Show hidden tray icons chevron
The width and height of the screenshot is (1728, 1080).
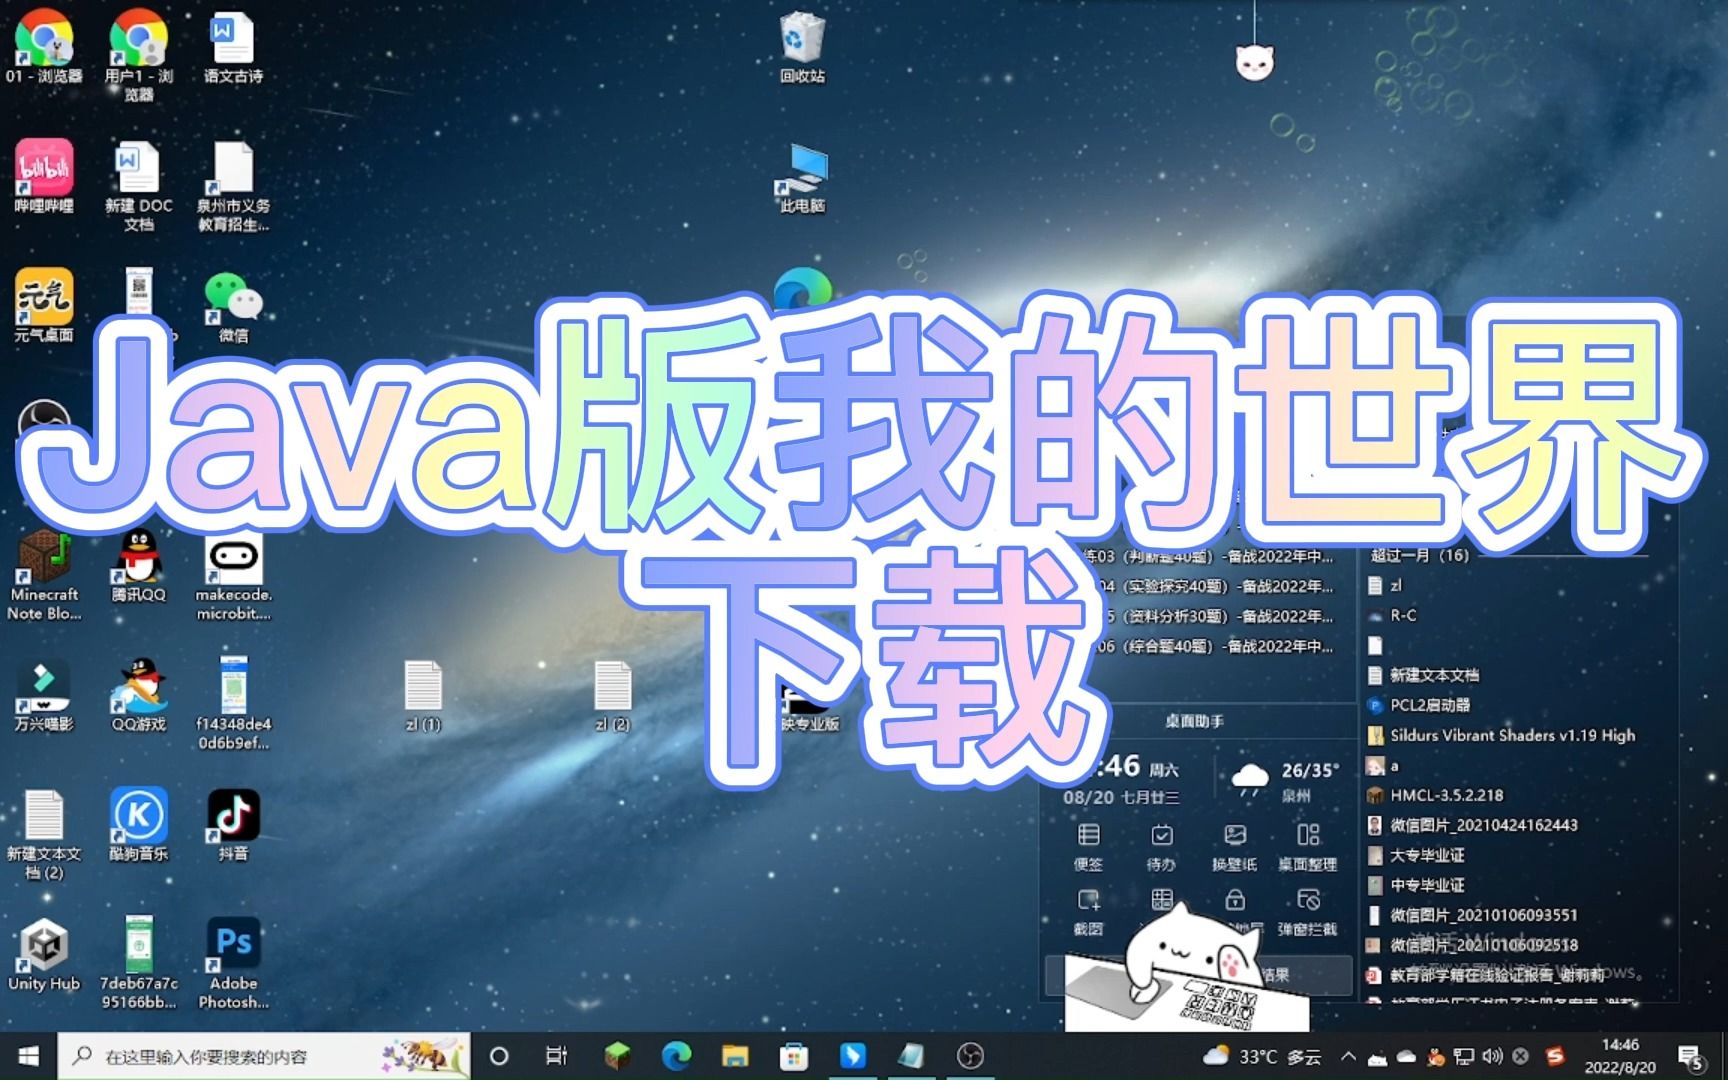coord(1348,1056)
